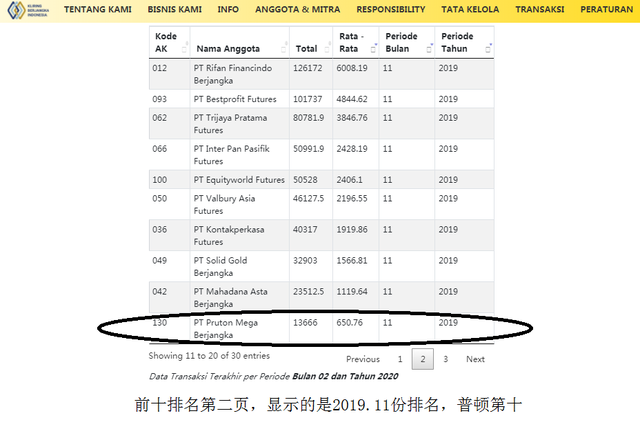The height and width of the screenshot is (429, 640).
Task: Select the PT Mahadana Asta Berjangka cell
Action: [x=240, y=298]
